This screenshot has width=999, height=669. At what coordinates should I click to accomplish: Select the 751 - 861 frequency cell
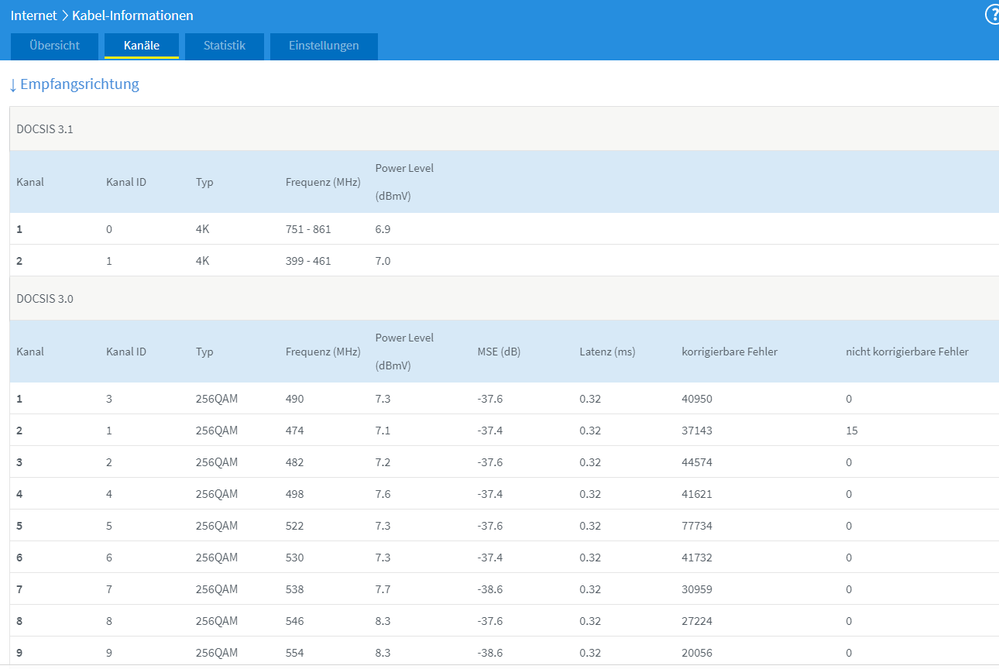tap(308, 229)
